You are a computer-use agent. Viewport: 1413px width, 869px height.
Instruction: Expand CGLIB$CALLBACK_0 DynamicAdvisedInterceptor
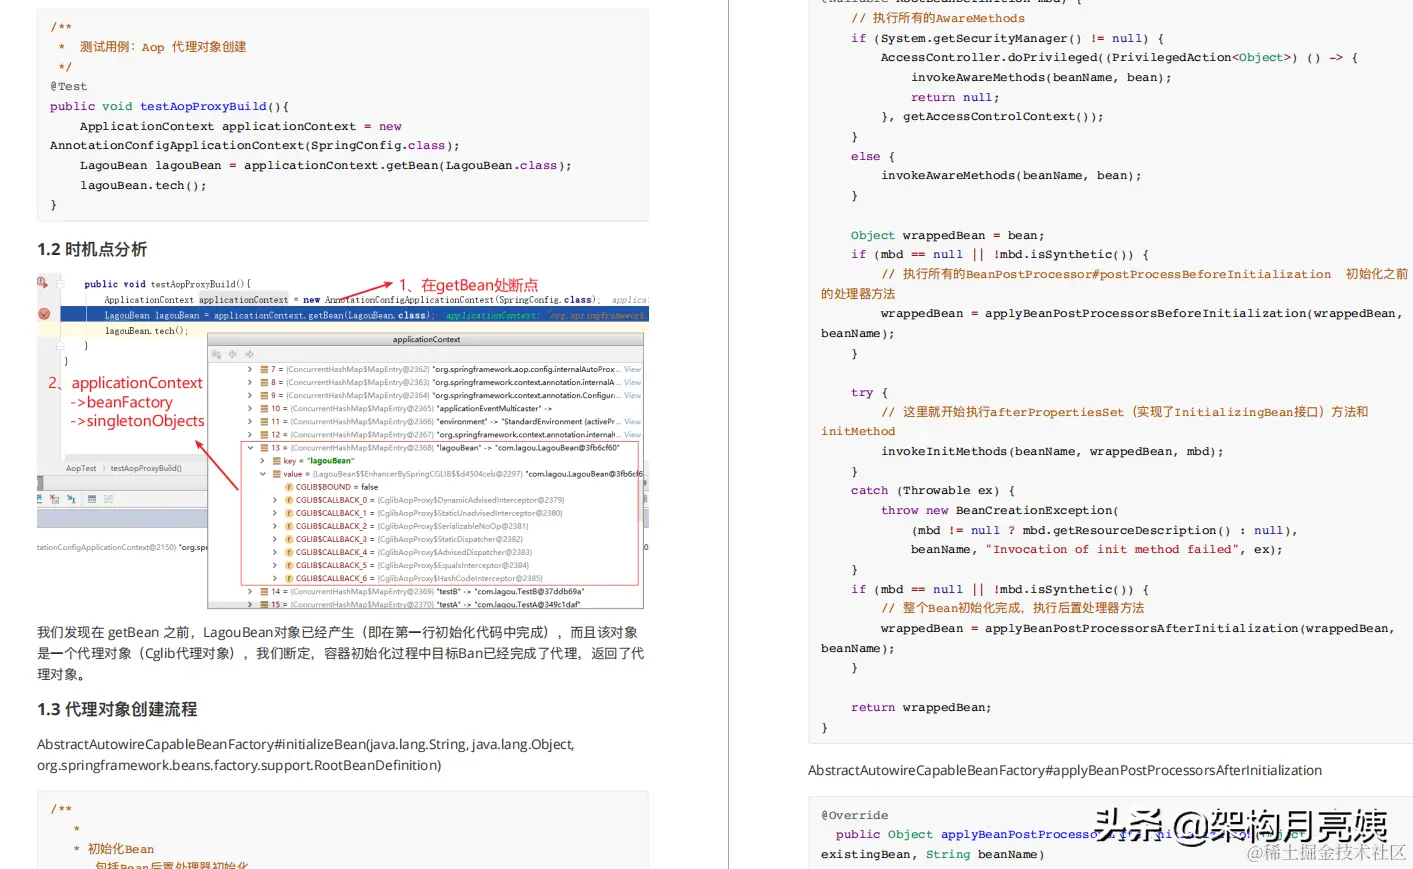point(275,500)
